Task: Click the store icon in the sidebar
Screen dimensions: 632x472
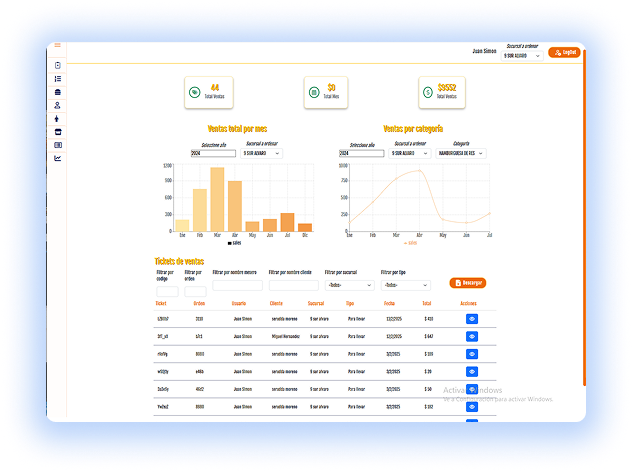Action: point(58,131)
